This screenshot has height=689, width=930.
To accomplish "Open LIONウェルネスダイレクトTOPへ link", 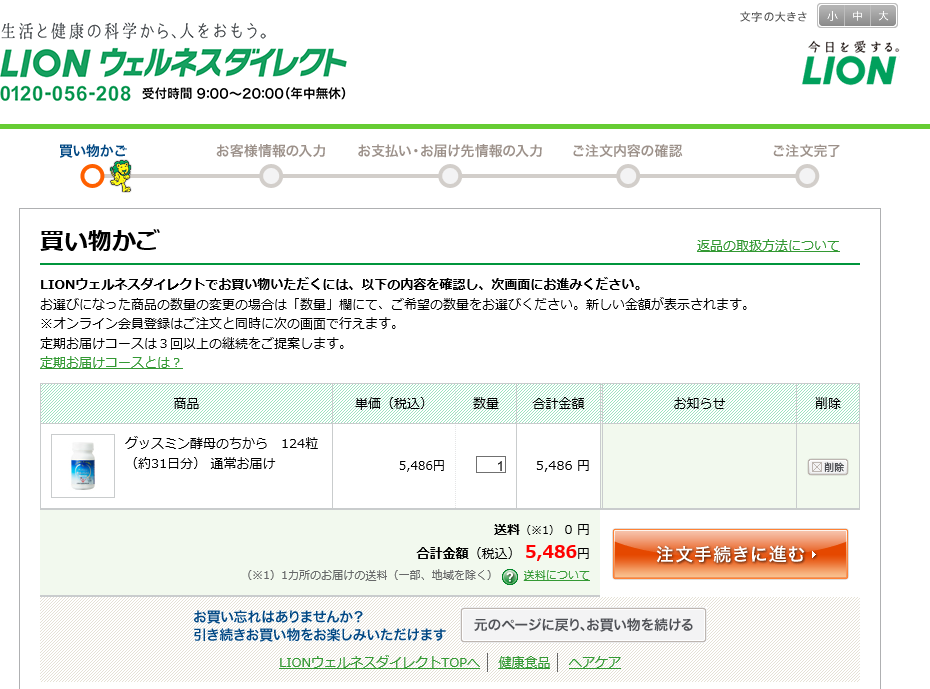I will (x=379, y=662).
